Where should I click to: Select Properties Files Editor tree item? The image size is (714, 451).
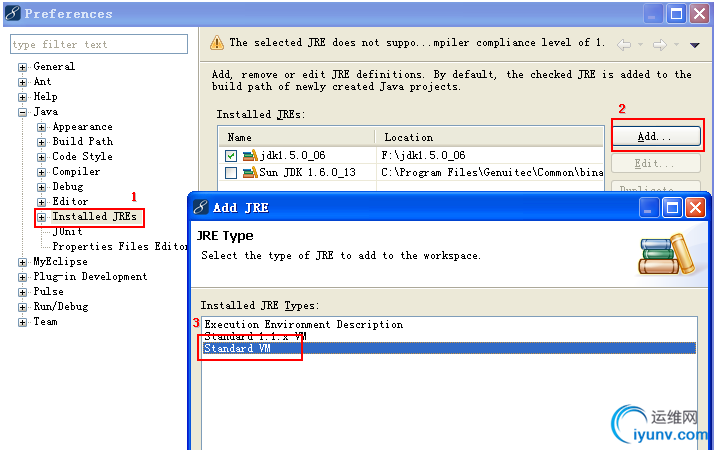[x=120, y=246]
